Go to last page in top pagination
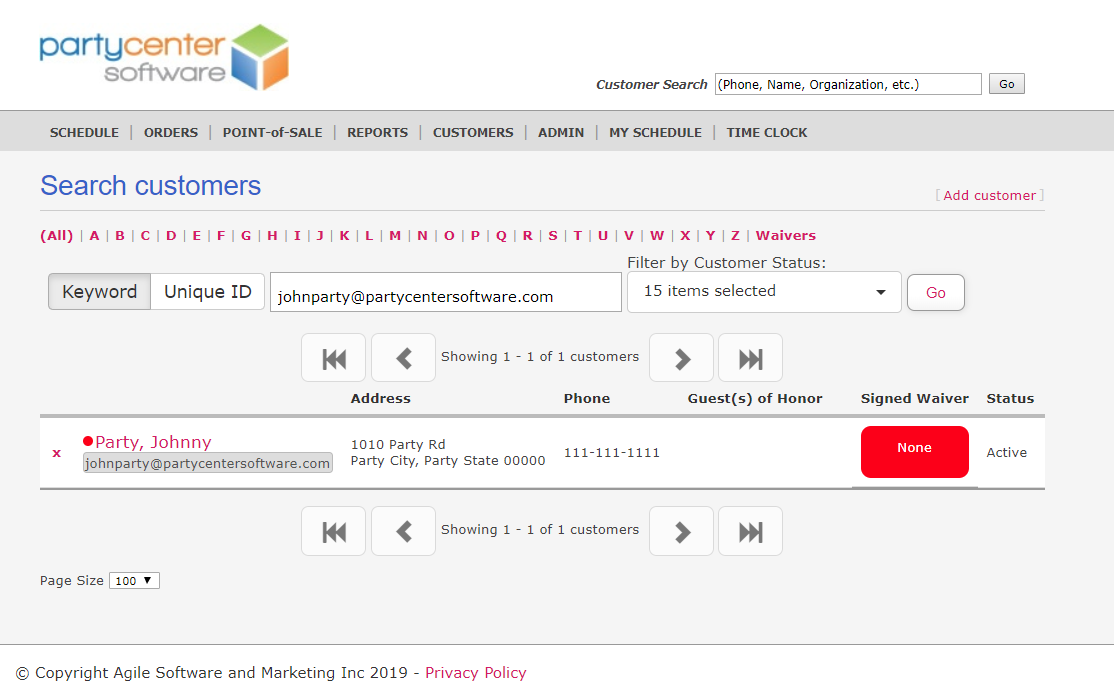This screenshot has width=1114, height=692. point(750,358)
